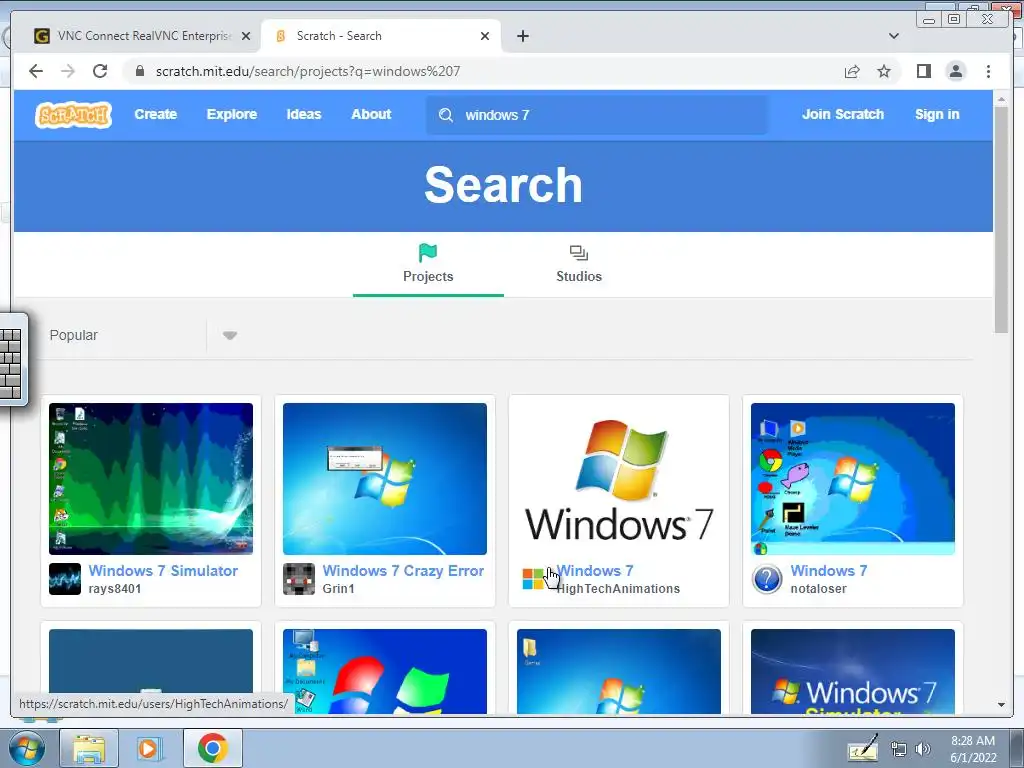The image size is (1024, 768).
Task: Click the Projects flag icon
Action: tap(428, 253)
